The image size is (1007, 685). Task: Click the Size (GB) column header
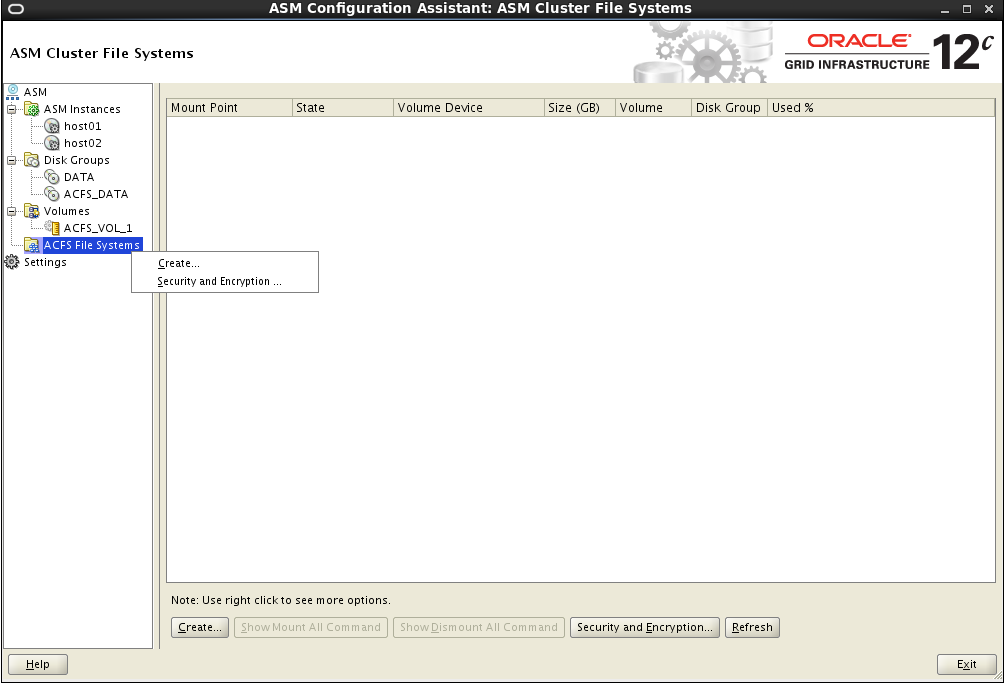(x=580, y=108)
